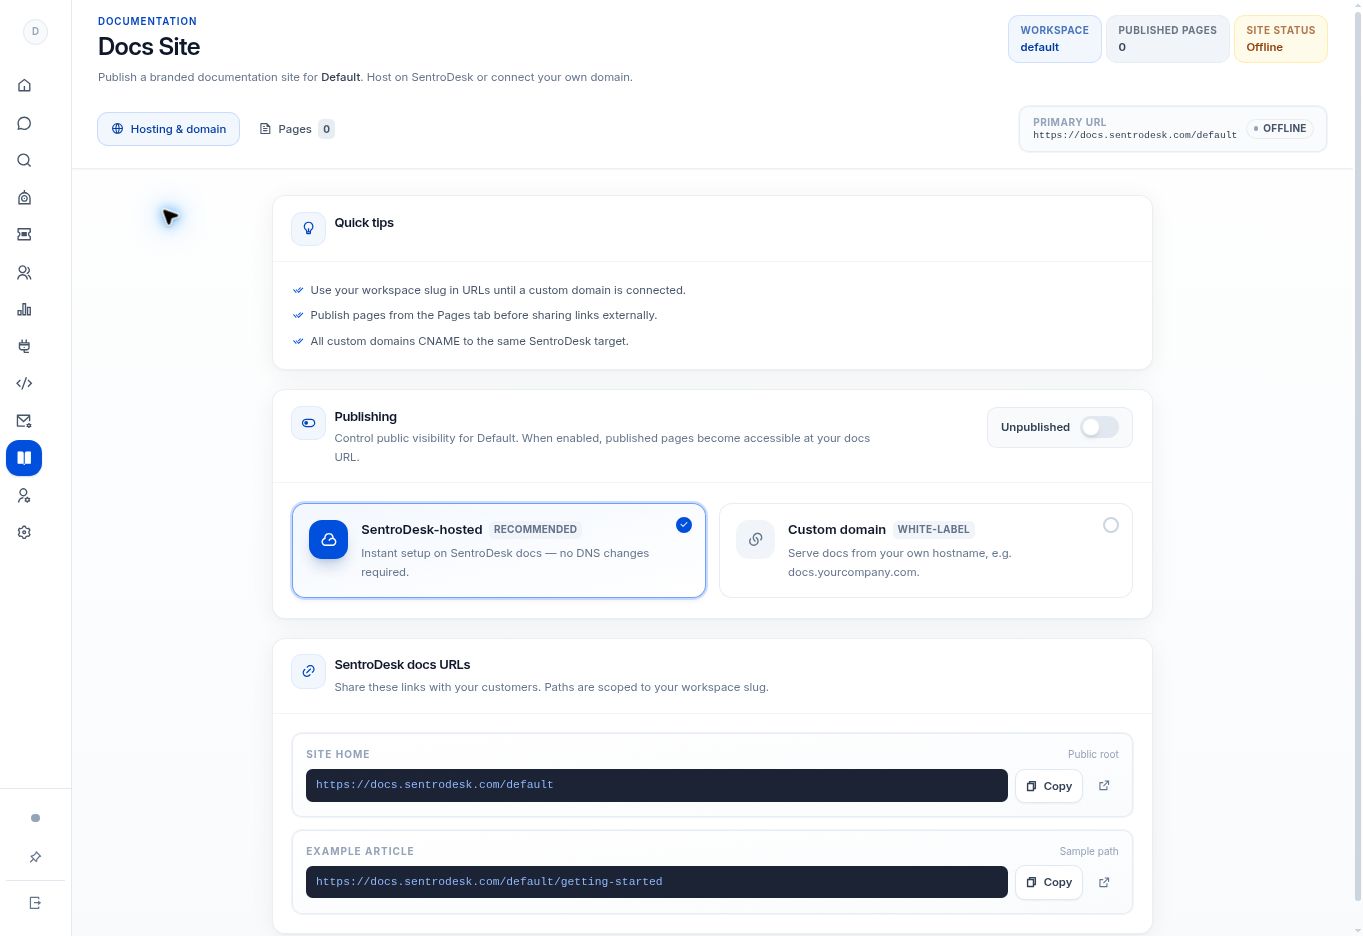Click the pin icon in sidebar

(x=35, y=857)
